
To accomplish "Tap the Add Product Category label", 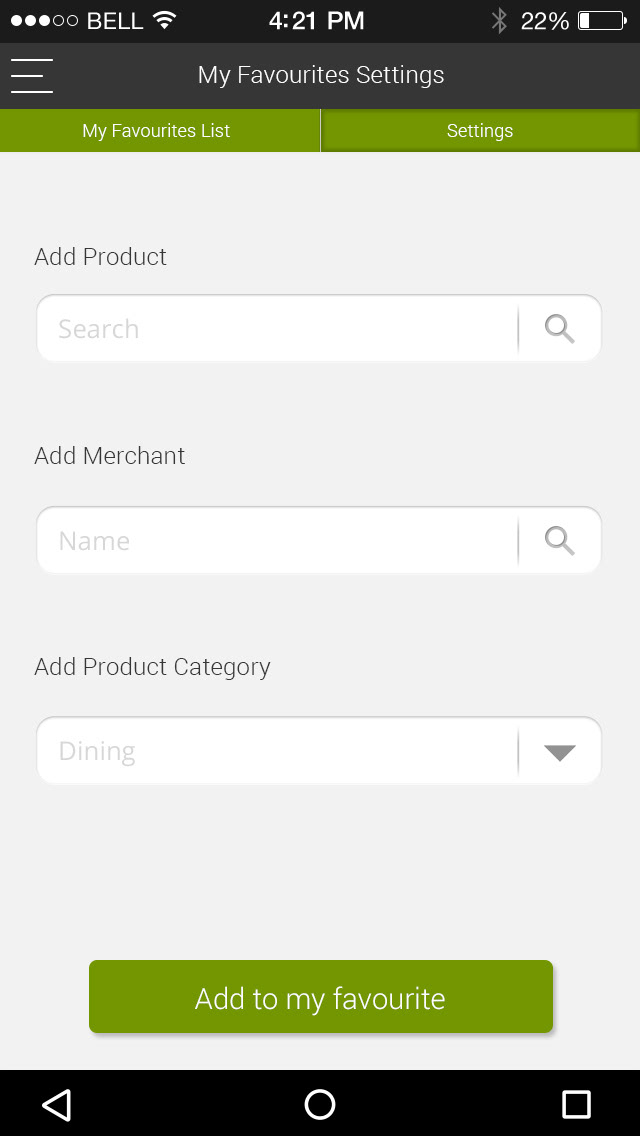I will coord(153,667).
